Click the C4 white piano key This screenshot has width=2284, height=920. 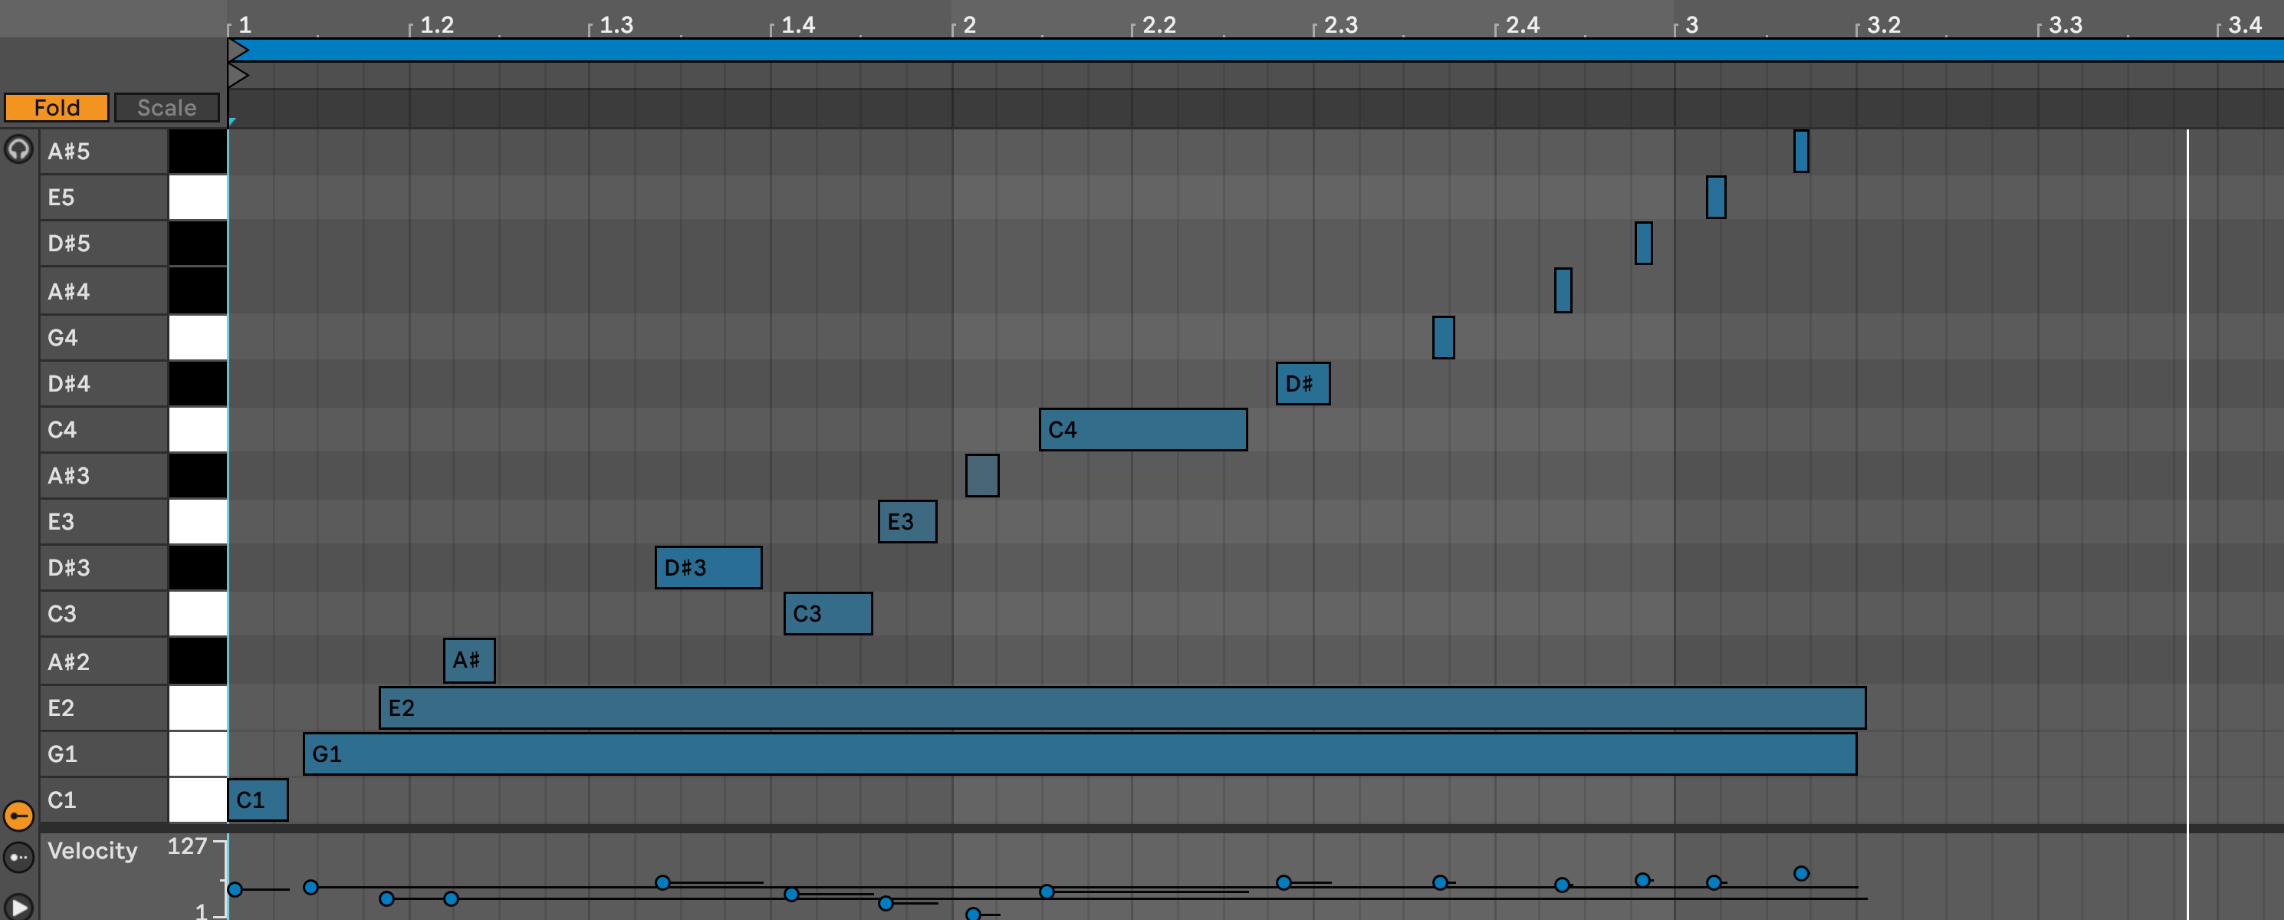pos(197,430)
